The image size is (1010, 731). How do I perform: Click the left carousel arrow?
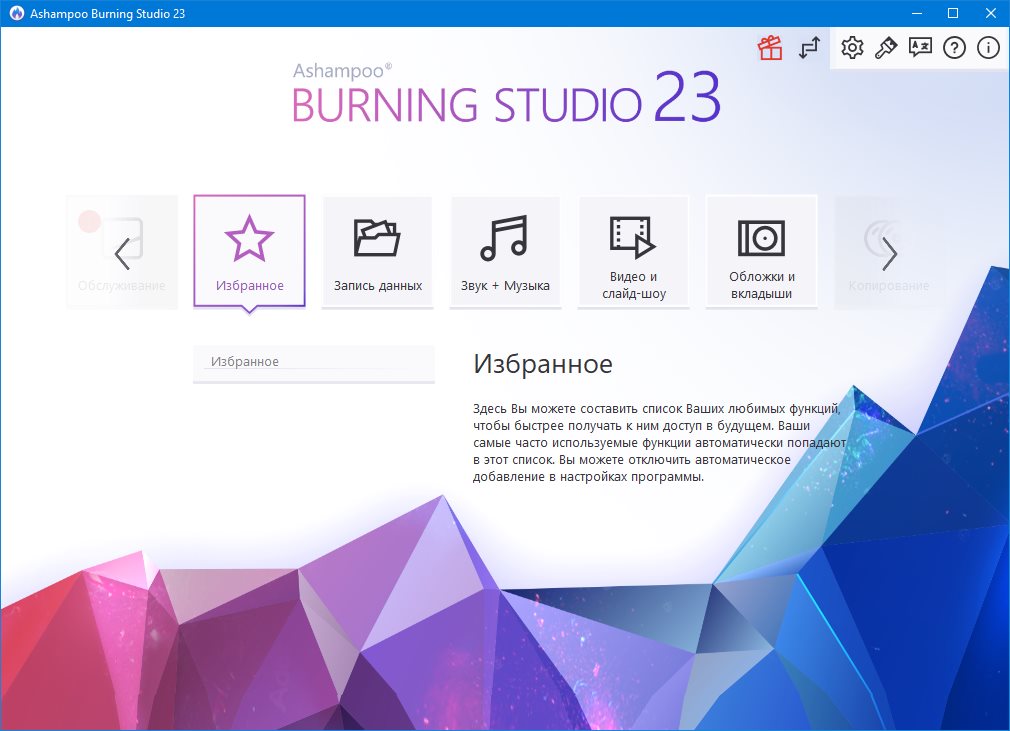click(x=122, y=254)
